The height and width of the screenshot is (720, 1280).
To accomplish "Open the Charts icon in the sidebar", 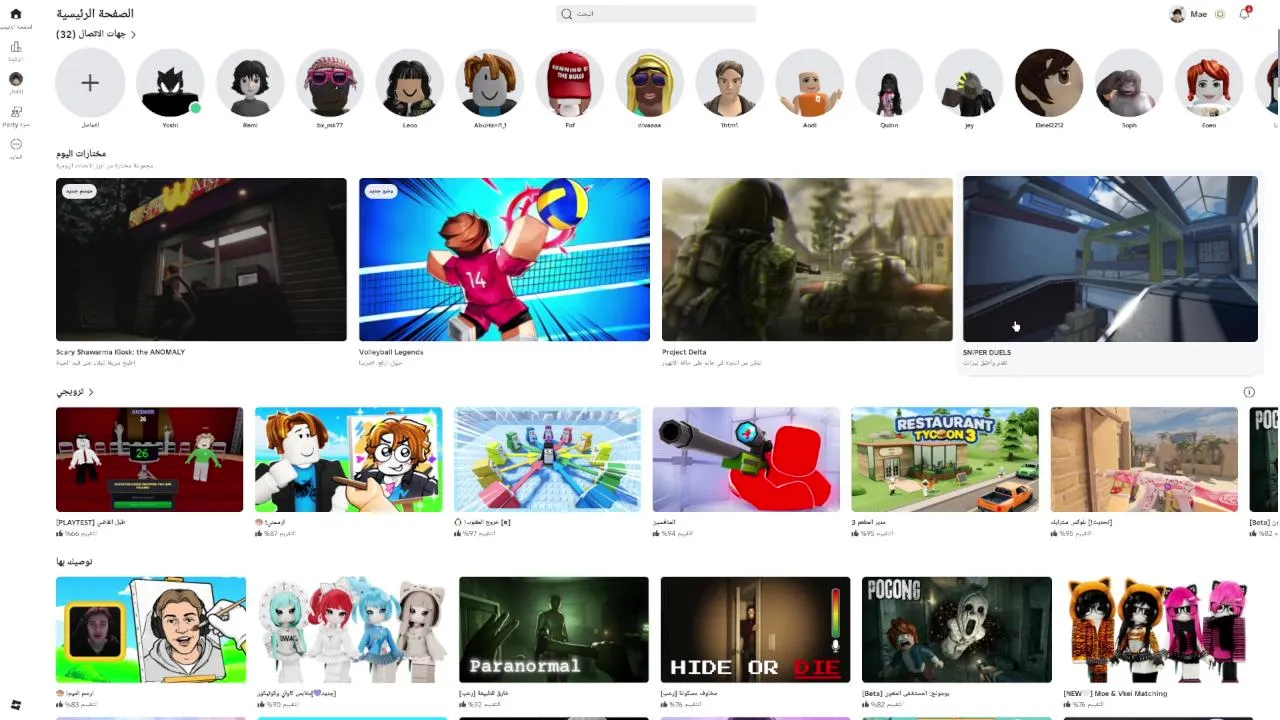I will (x=15, y=46).
